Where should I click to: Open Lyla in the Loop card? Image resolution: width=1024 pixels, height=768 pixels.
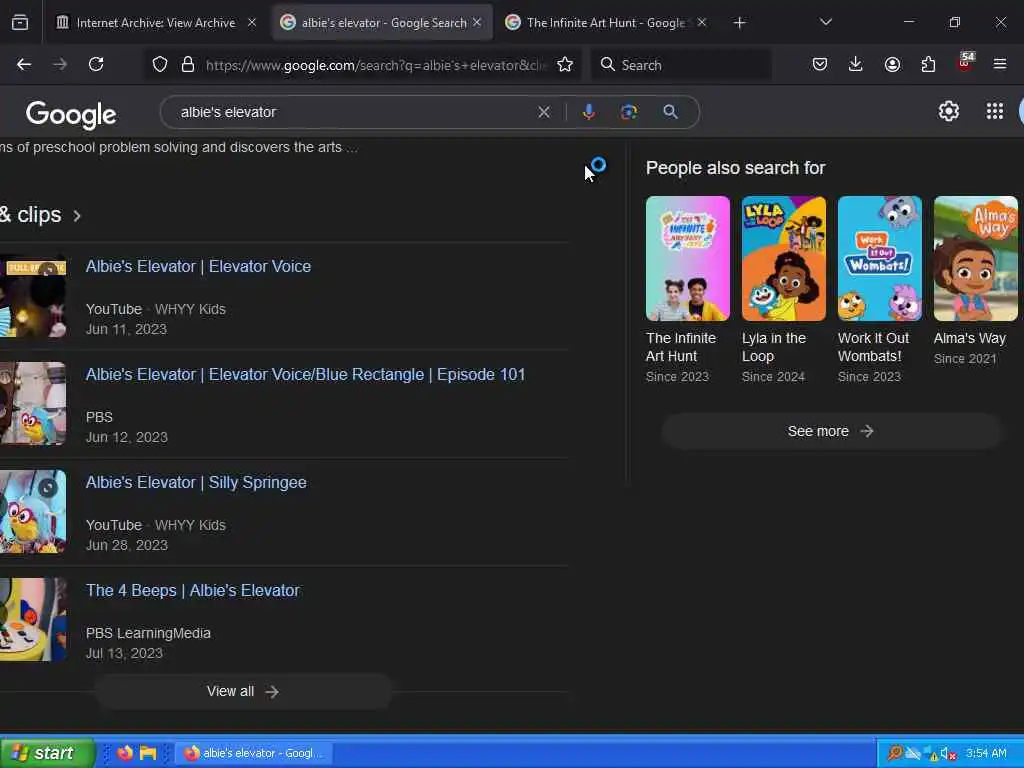[x=783, y=289]
